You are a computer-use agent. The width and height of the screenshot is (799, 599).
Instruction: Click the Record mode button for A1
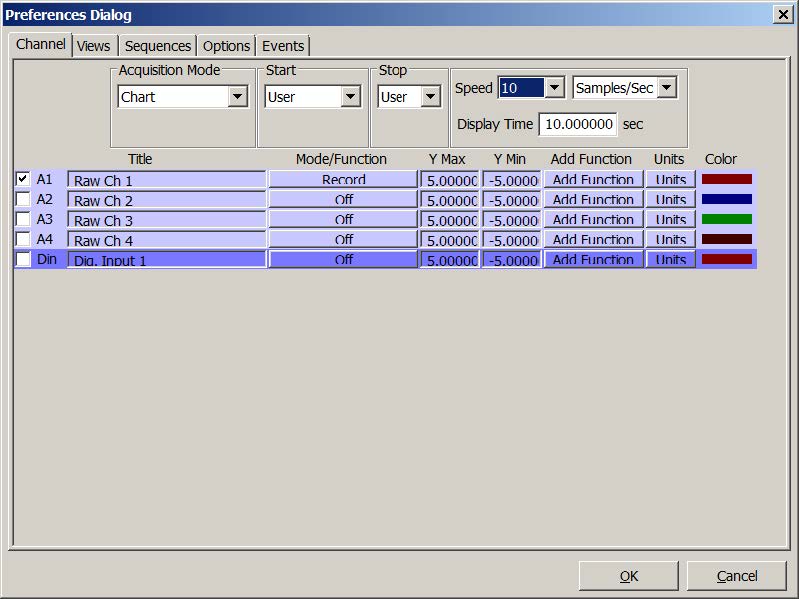coord(343,179)
